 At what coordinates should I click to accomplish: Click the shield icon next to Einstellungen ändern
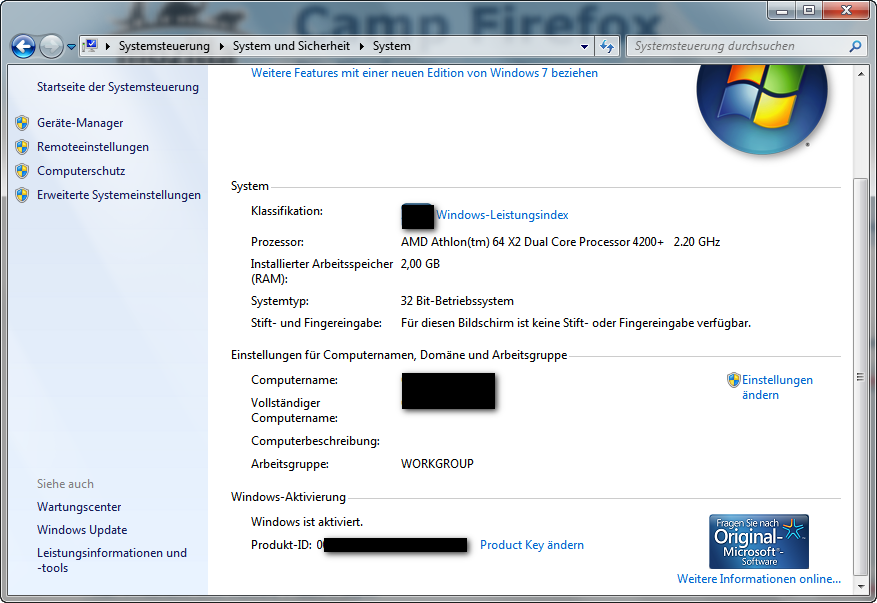click(734, 380)
